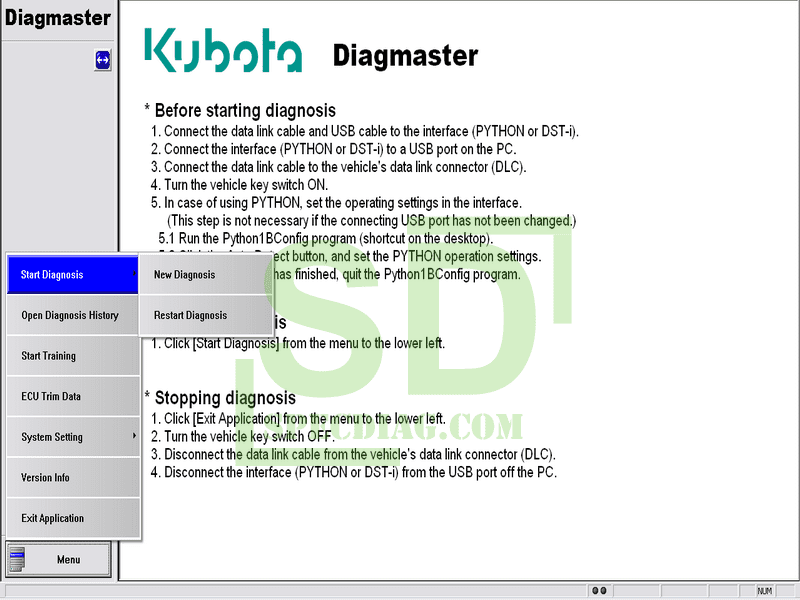Viewport: 800px width, 600px height.
Task: Click the Menu button at bottom left
Action: (58, 559)
